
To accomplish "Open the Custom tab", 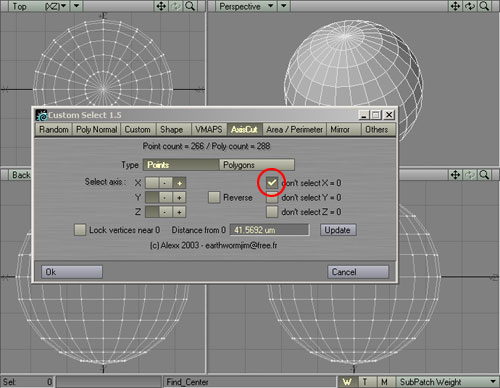I will point(138,129).
